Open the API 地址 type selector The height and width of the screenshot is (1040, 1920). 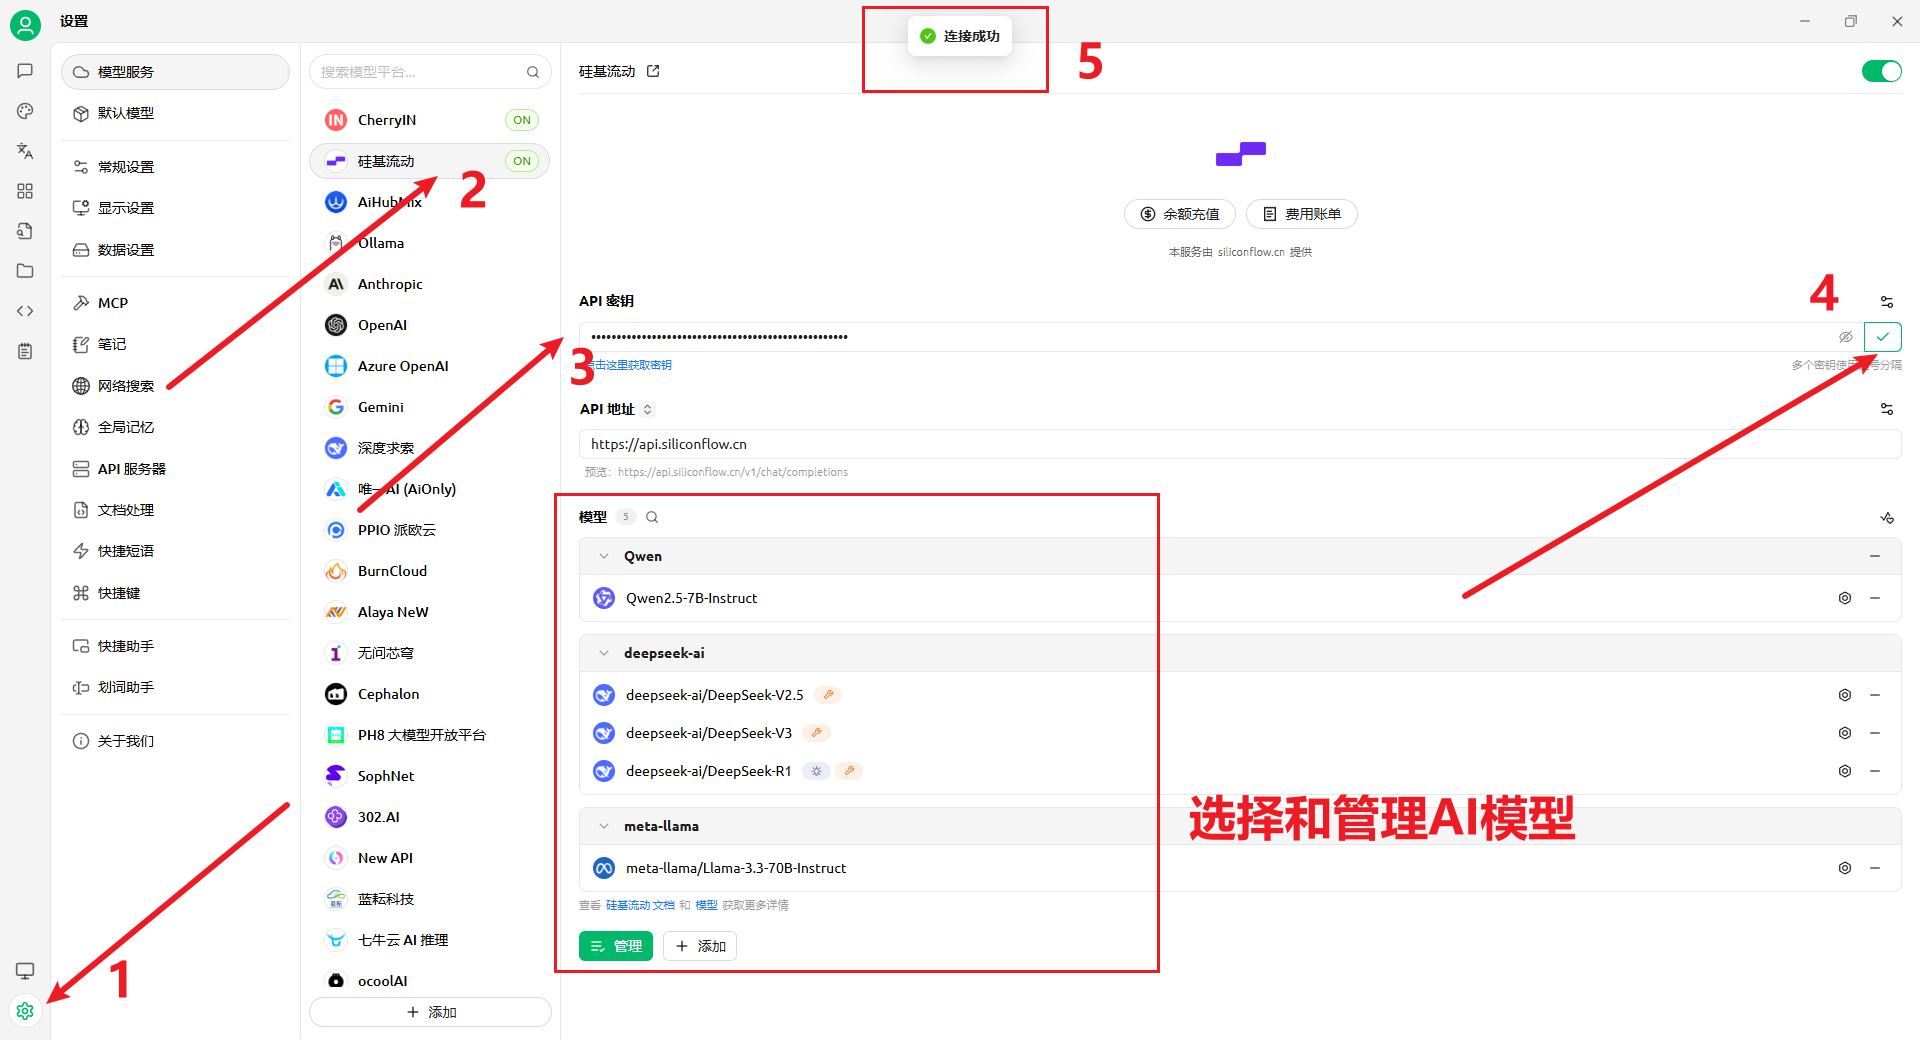coord(648,409)
